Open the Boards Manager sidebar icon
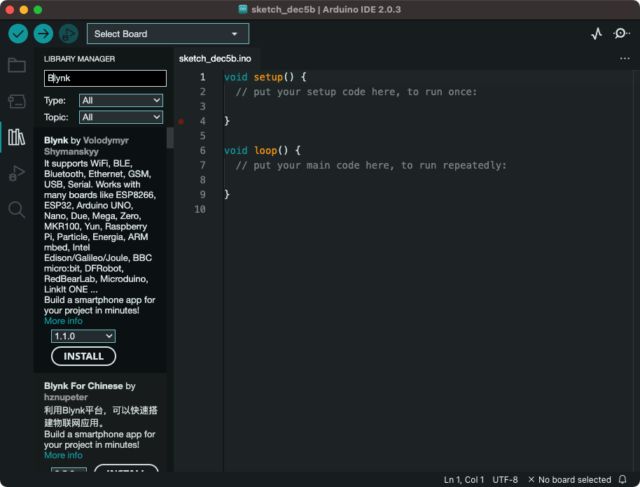This screenshot has width=640, height=487. pyautogui.click(x=16, y=101)
